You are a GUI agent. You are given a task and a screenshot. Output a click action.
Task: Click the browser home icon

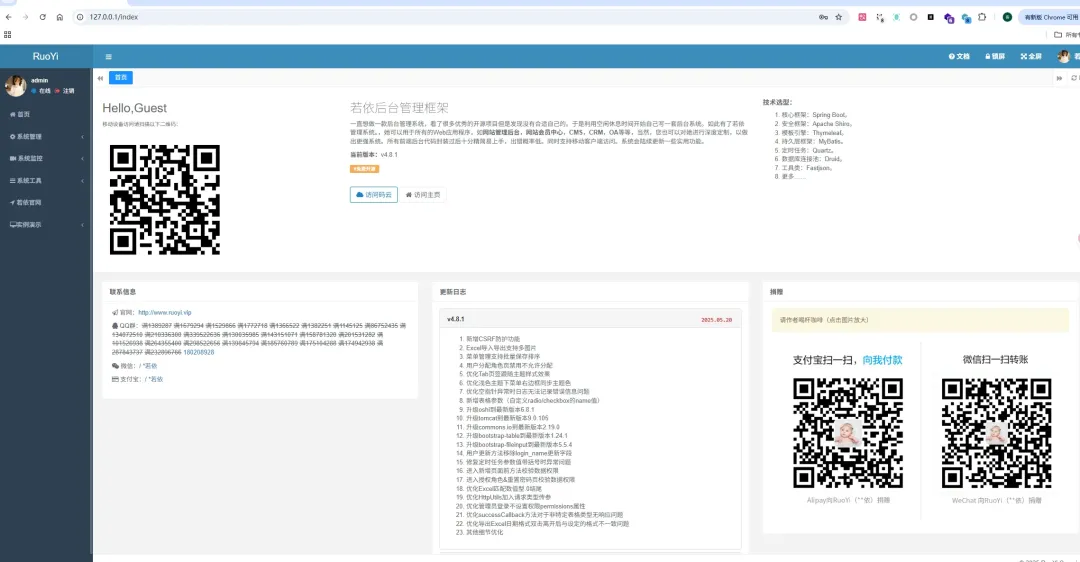(x=60, y=17)
